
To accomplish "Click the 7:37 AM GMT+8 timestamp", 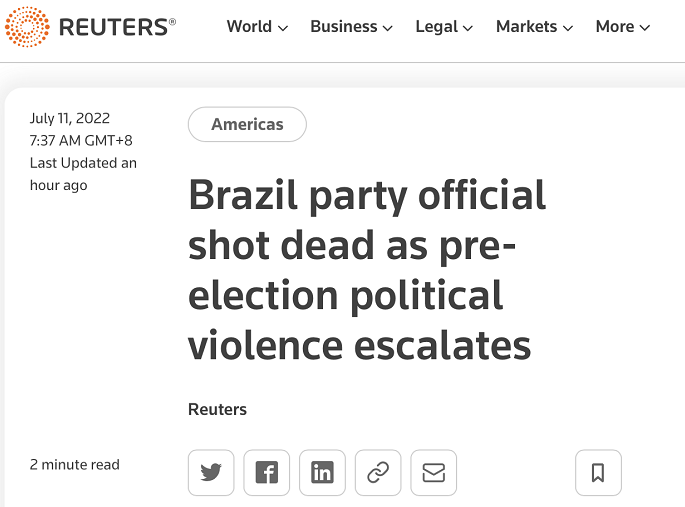I will [x=81, y=141].
